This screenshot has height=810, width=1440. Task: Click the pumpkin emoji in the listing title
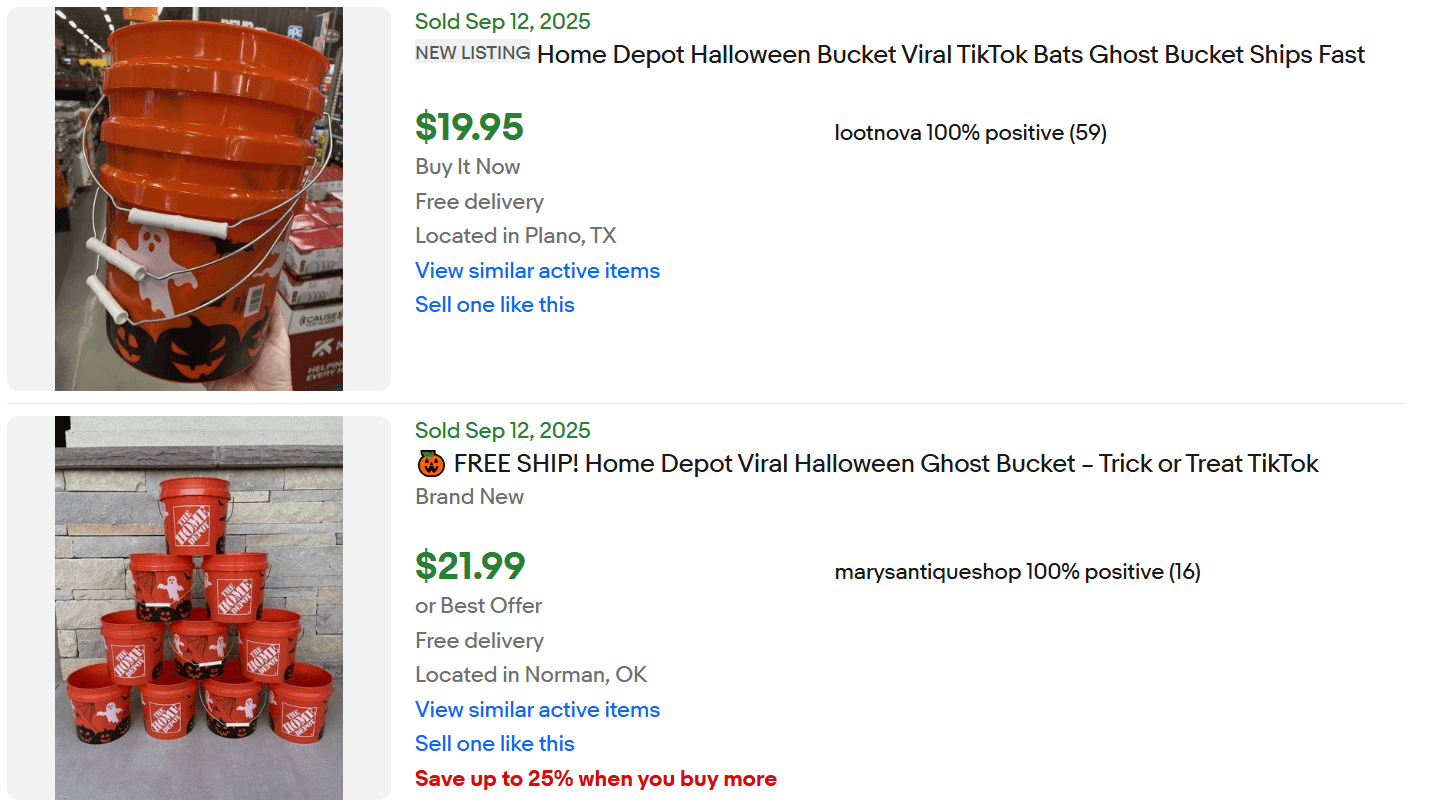tap(426, 463)
